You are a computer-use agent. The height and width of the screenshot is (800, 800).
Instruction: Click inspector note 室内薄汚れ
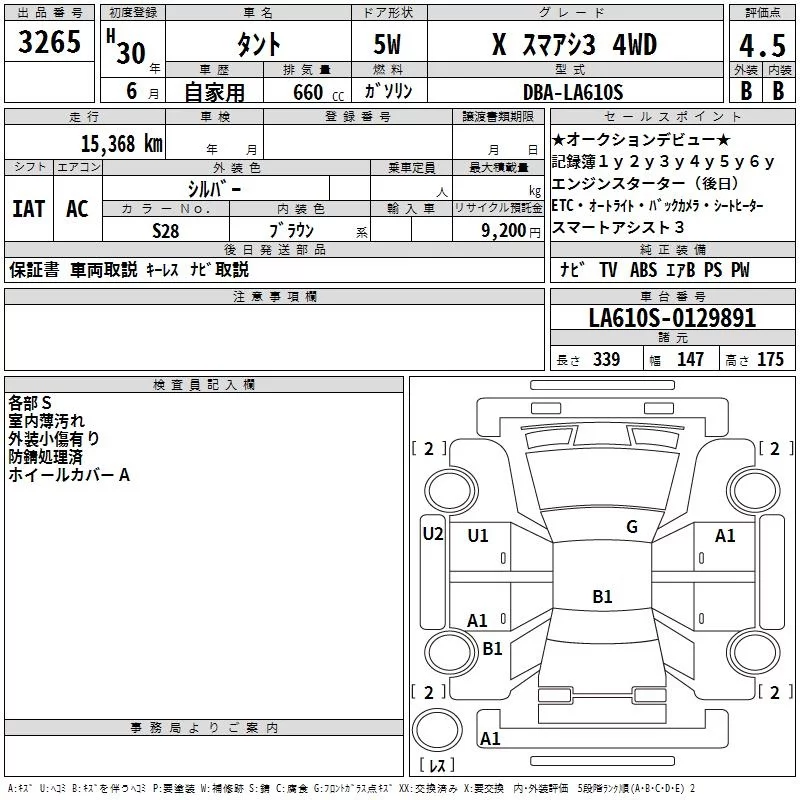[x=46, y=421]
